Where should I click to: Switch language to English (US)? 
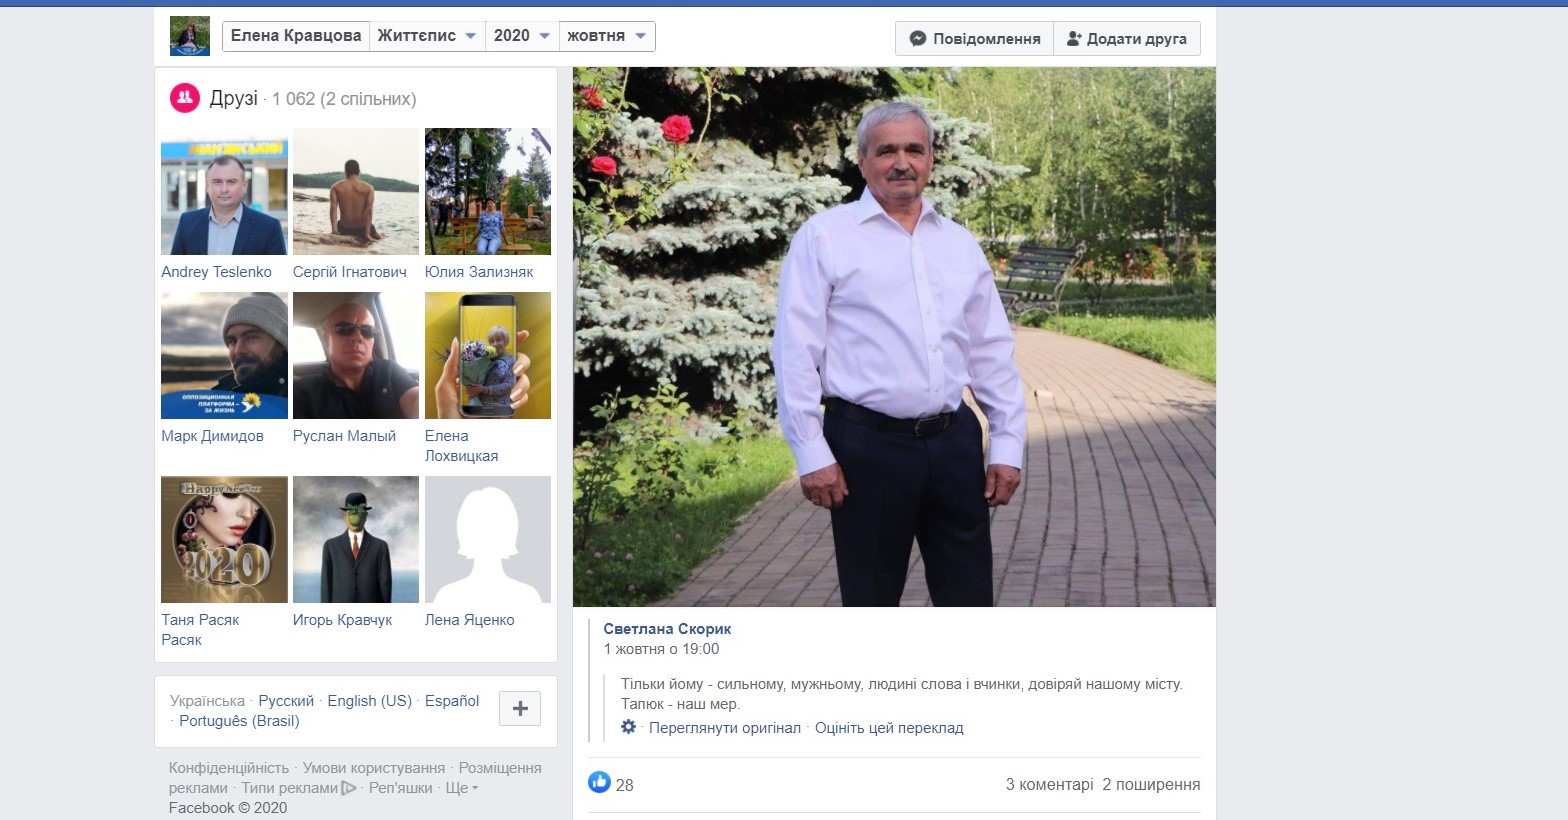tap(369, 701)
